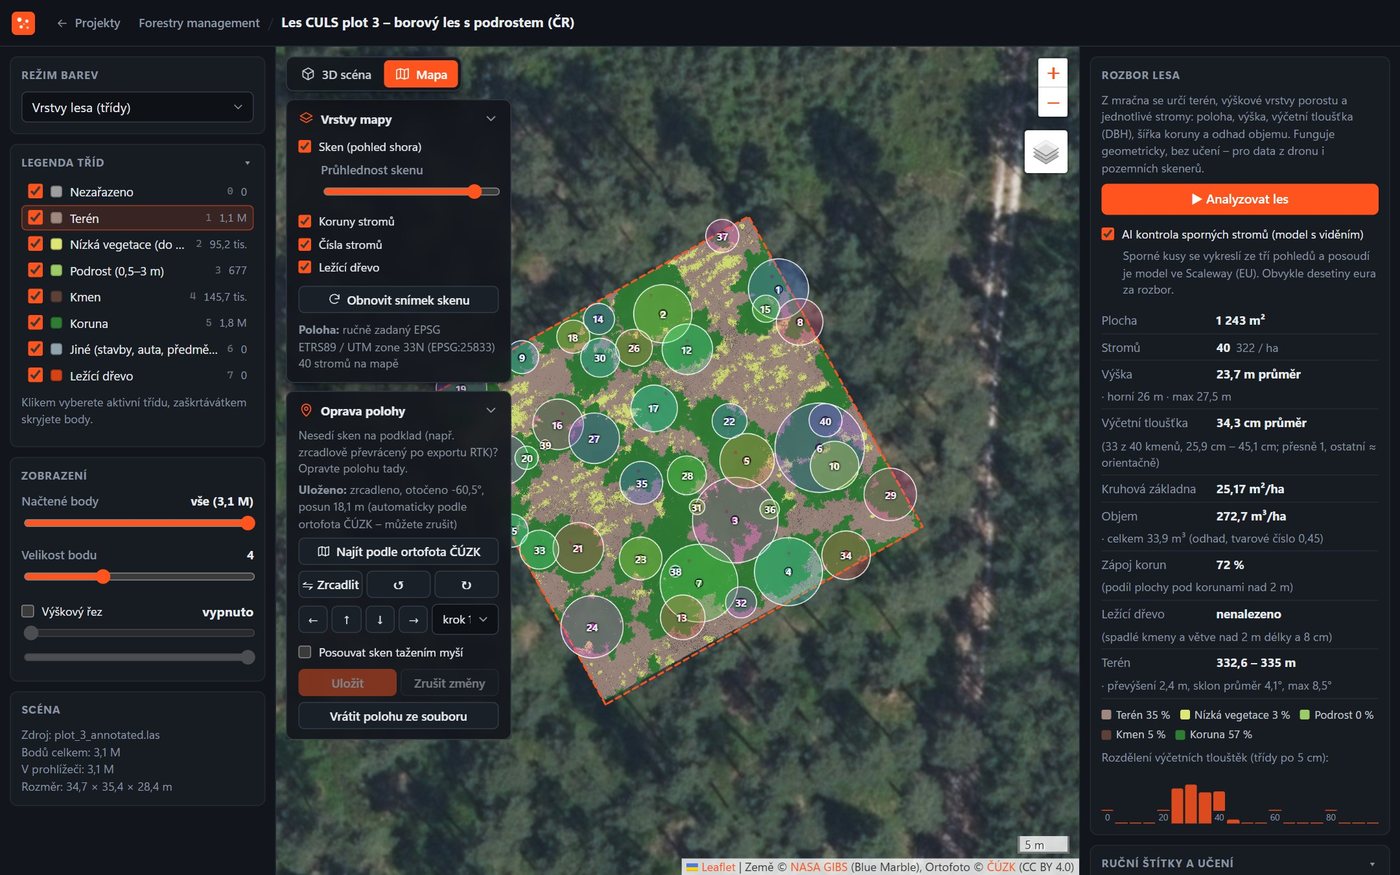Move scan up with arrow button
Screen dimensions: 1400x875
(x=346, y=620)
